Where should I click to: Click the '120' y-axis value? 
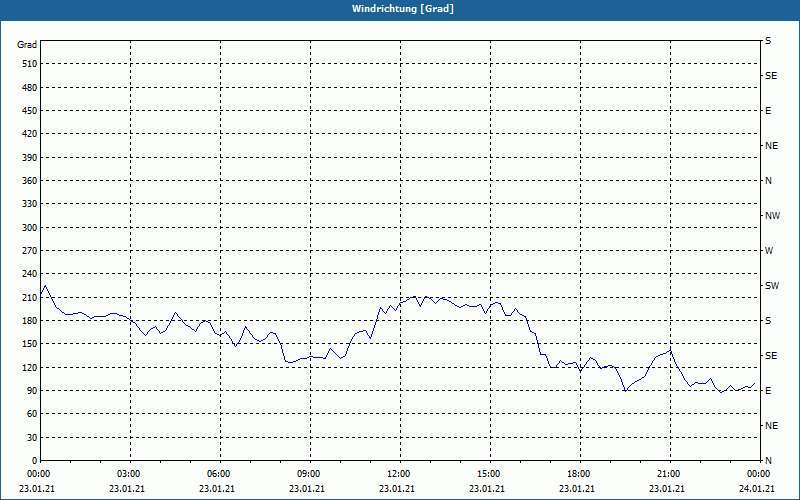[x=30, y=368]
